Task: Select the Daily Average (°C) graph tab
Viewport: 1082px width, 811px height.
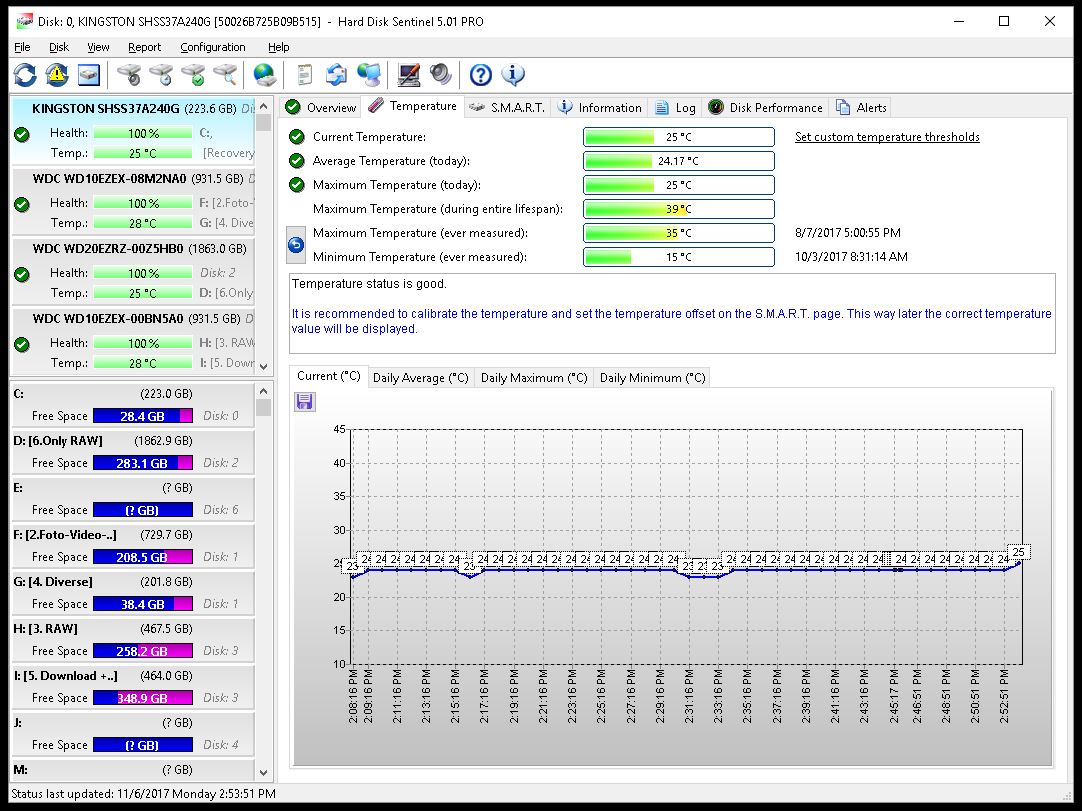Action: [x=420, y=378]
